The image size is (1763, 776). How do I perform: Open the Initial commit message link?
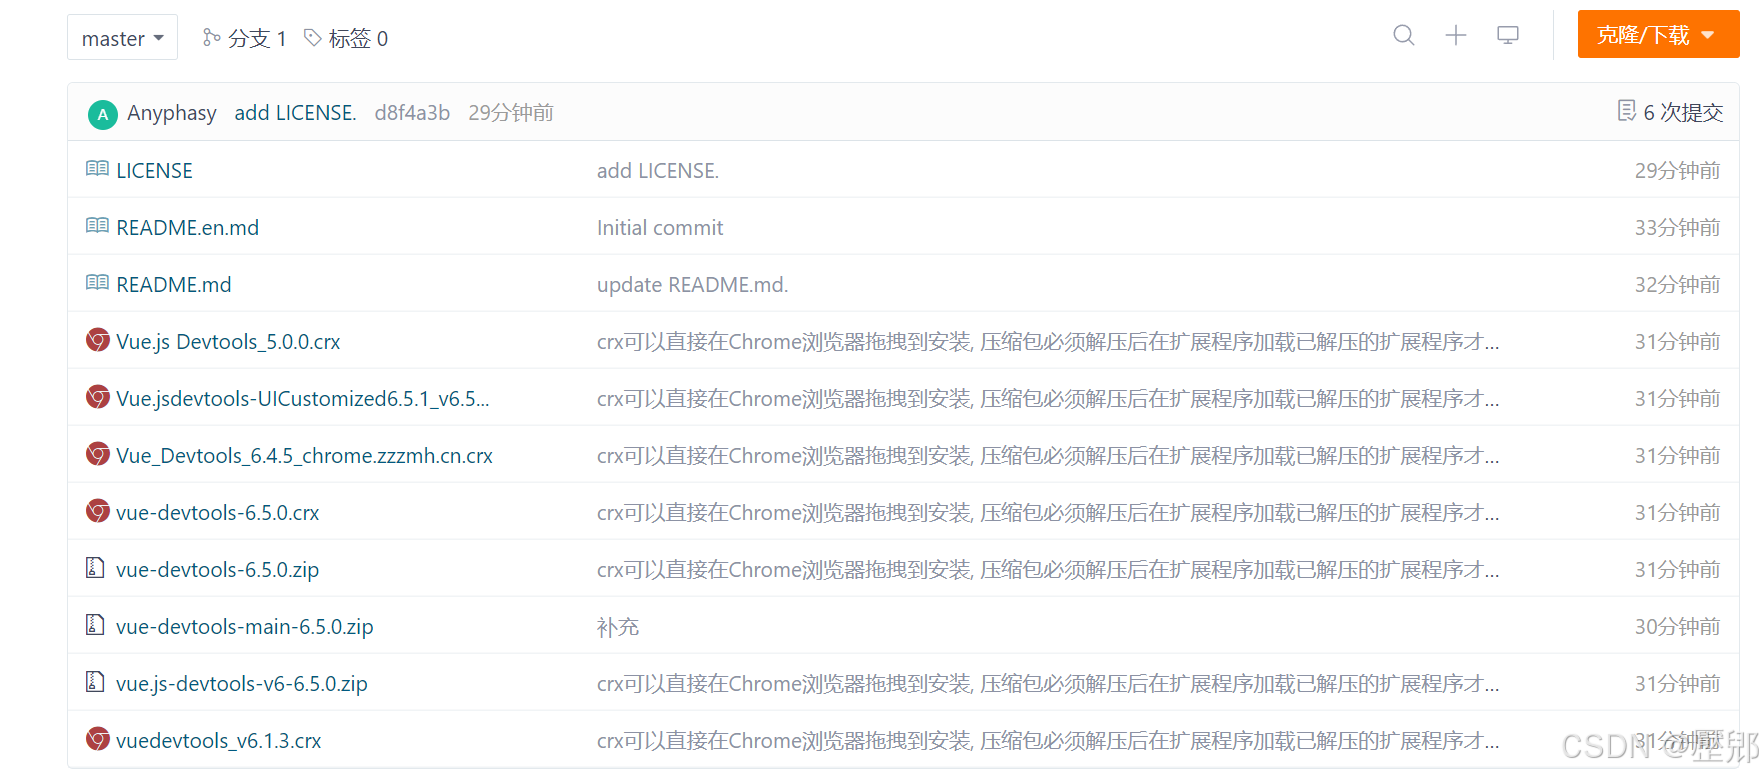click(660, 228)
